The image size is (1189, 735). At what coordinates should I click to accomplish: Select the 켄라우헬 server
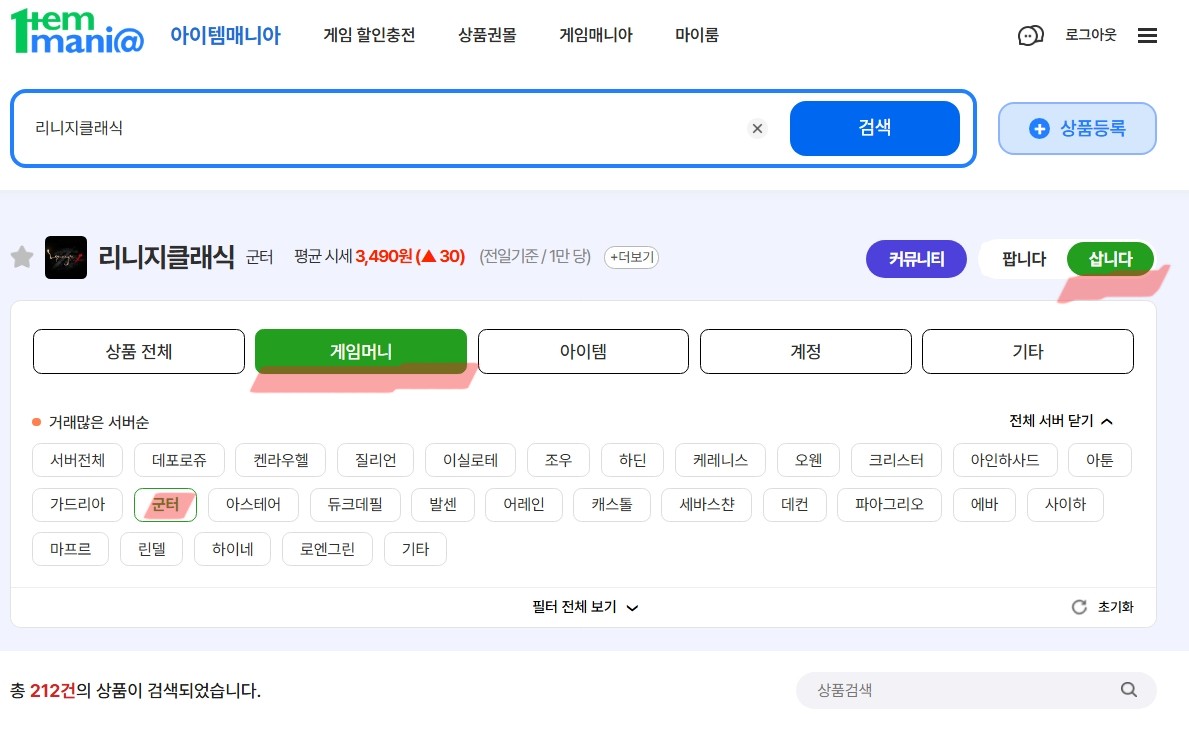coord(281,460)
